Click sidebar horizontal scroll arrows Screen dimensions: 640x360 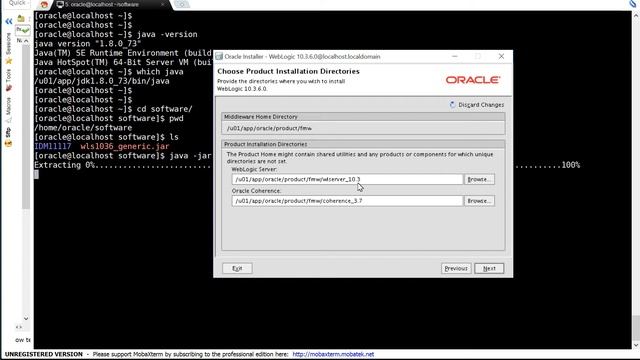tap(18, 327)
